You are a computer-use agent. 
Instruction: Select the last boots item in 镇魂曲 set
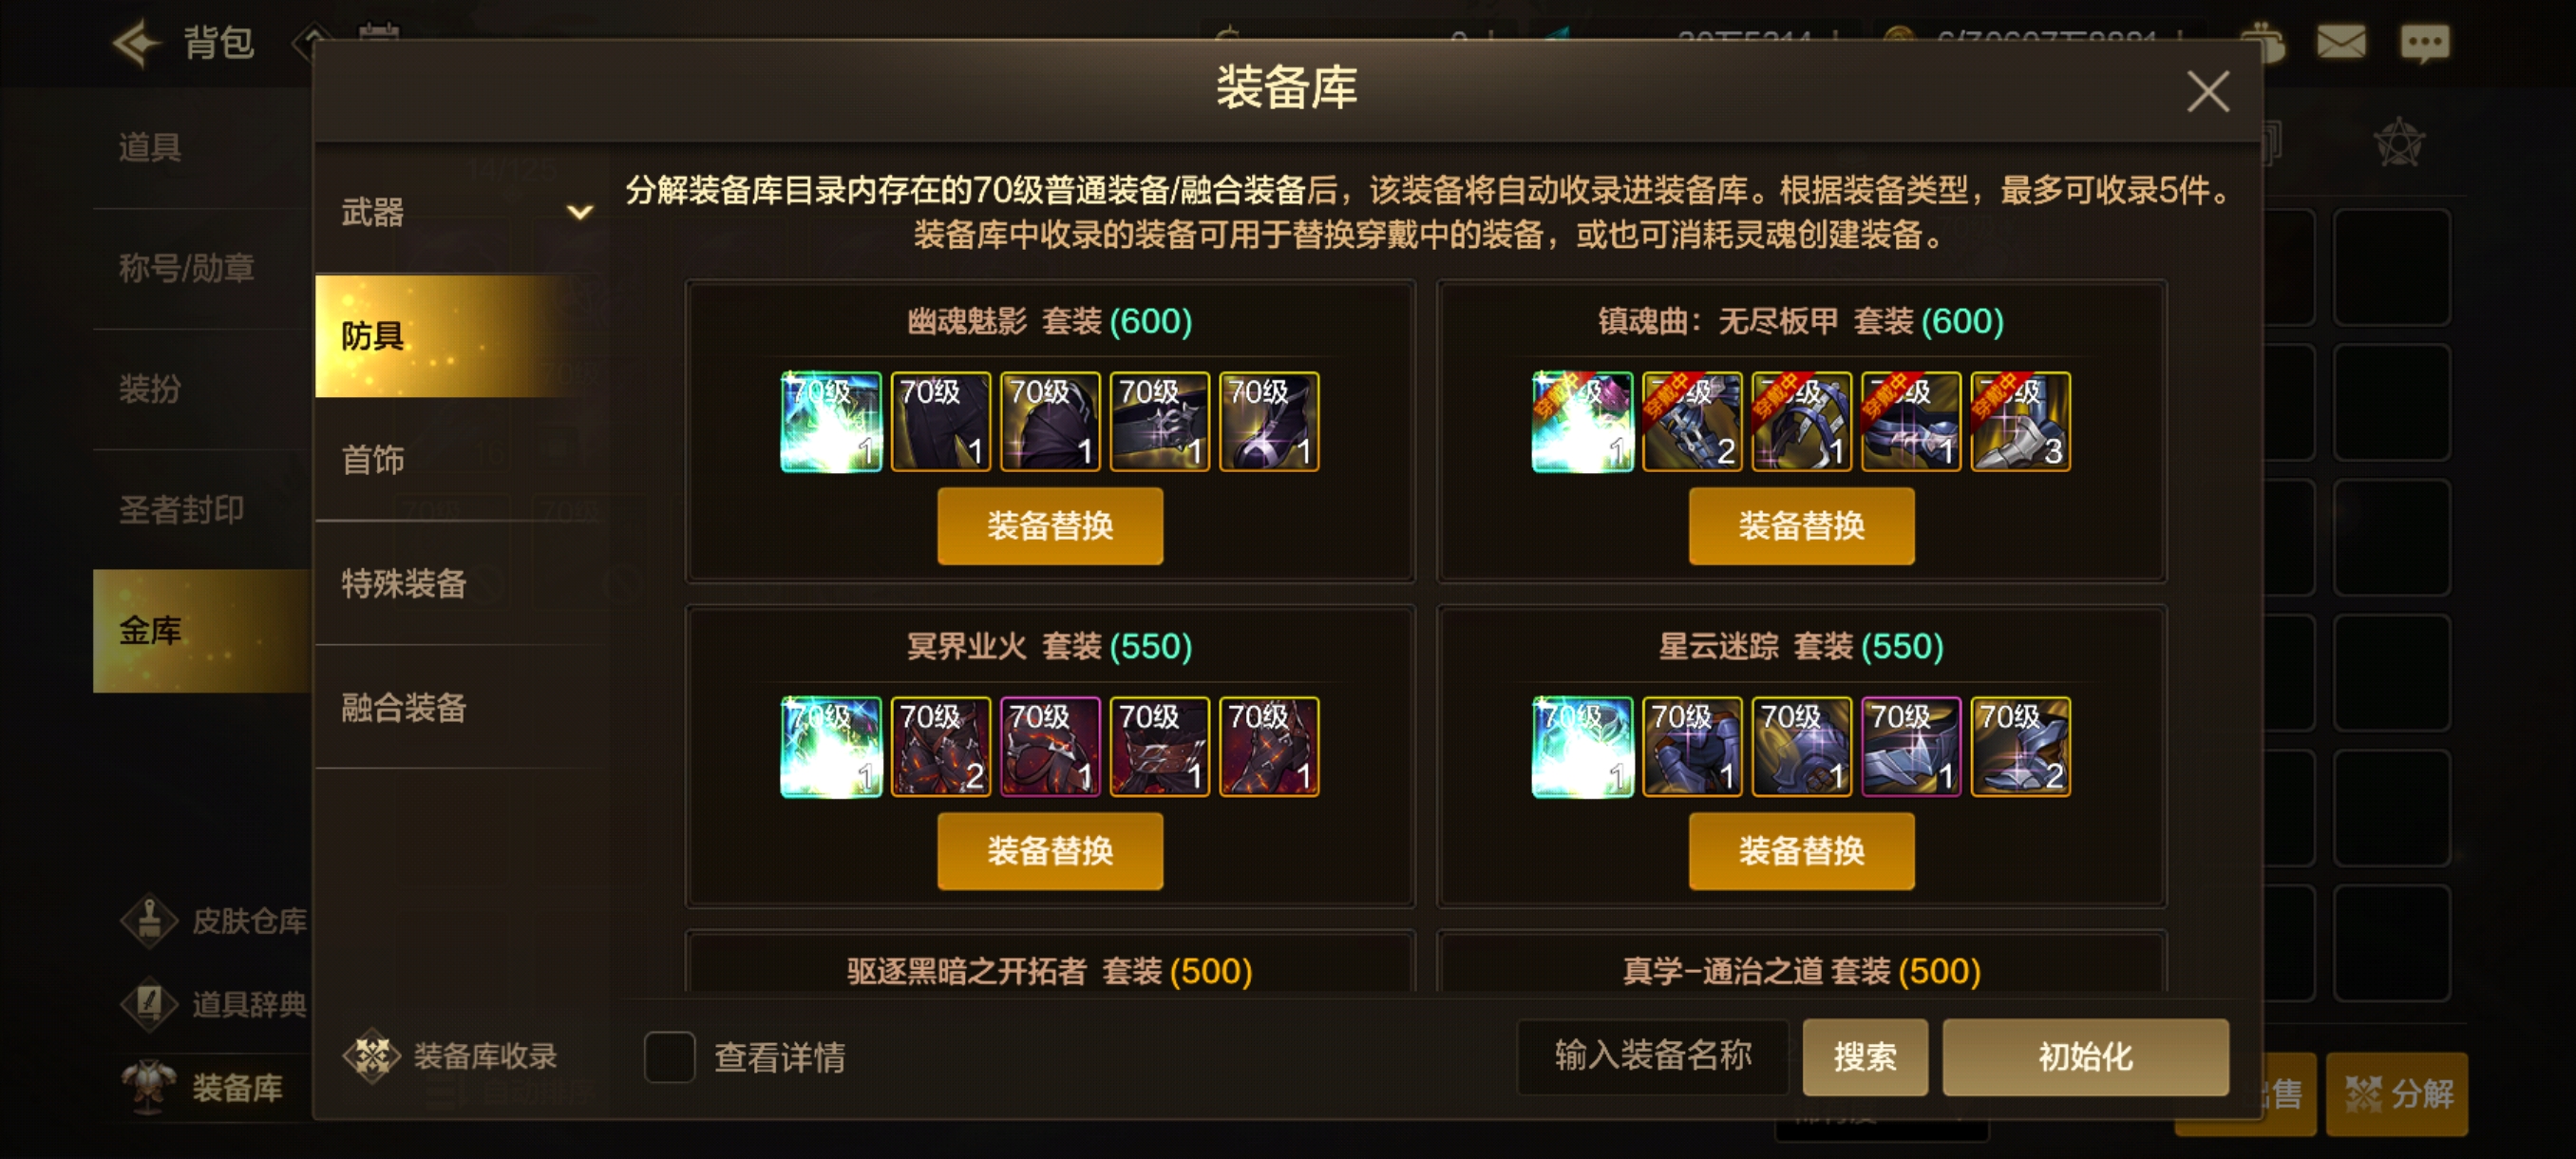[x=2020, y=422]
